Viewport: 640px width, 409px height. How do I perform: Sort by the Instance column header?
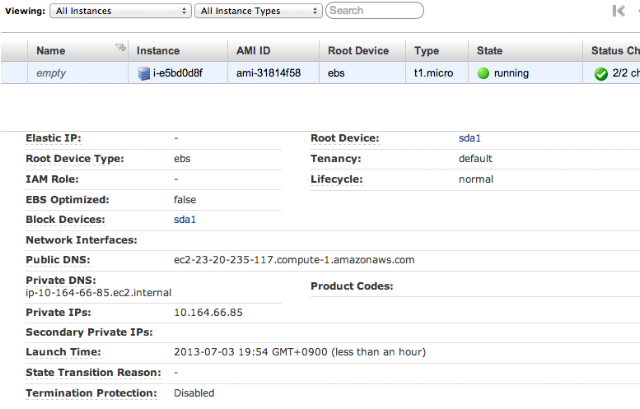pos(178,51)
